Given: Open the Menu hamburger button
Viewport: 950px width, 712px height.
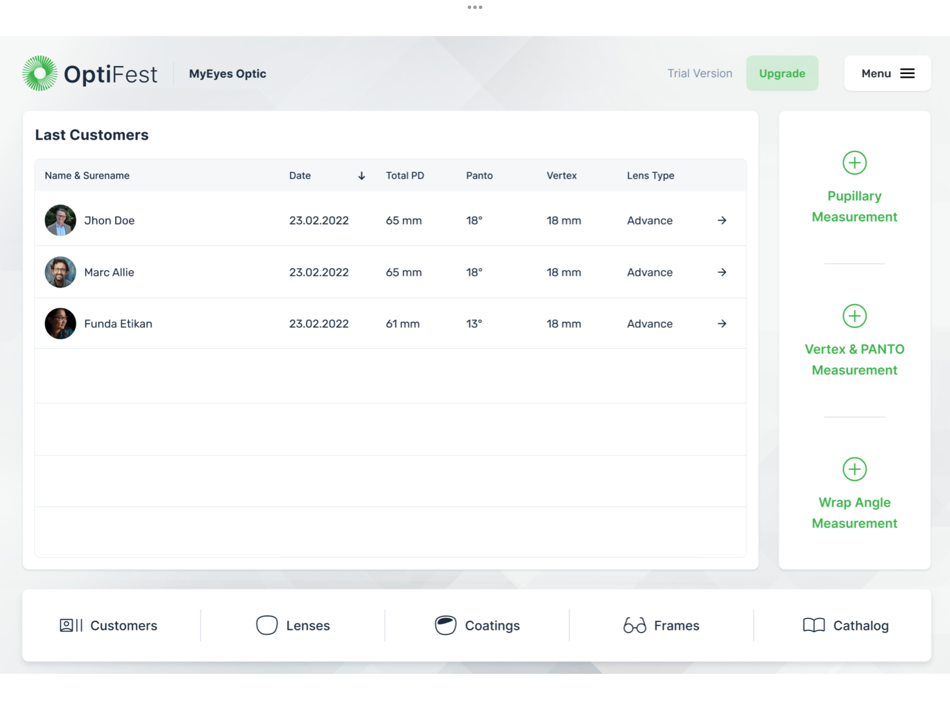Looking at the screenshot, I should tap(887, 73).
